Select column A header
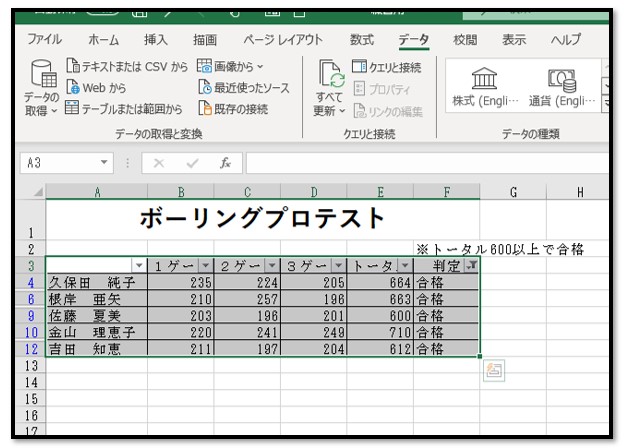This screenshot has width=624, height=448. [x=97, y=192]
